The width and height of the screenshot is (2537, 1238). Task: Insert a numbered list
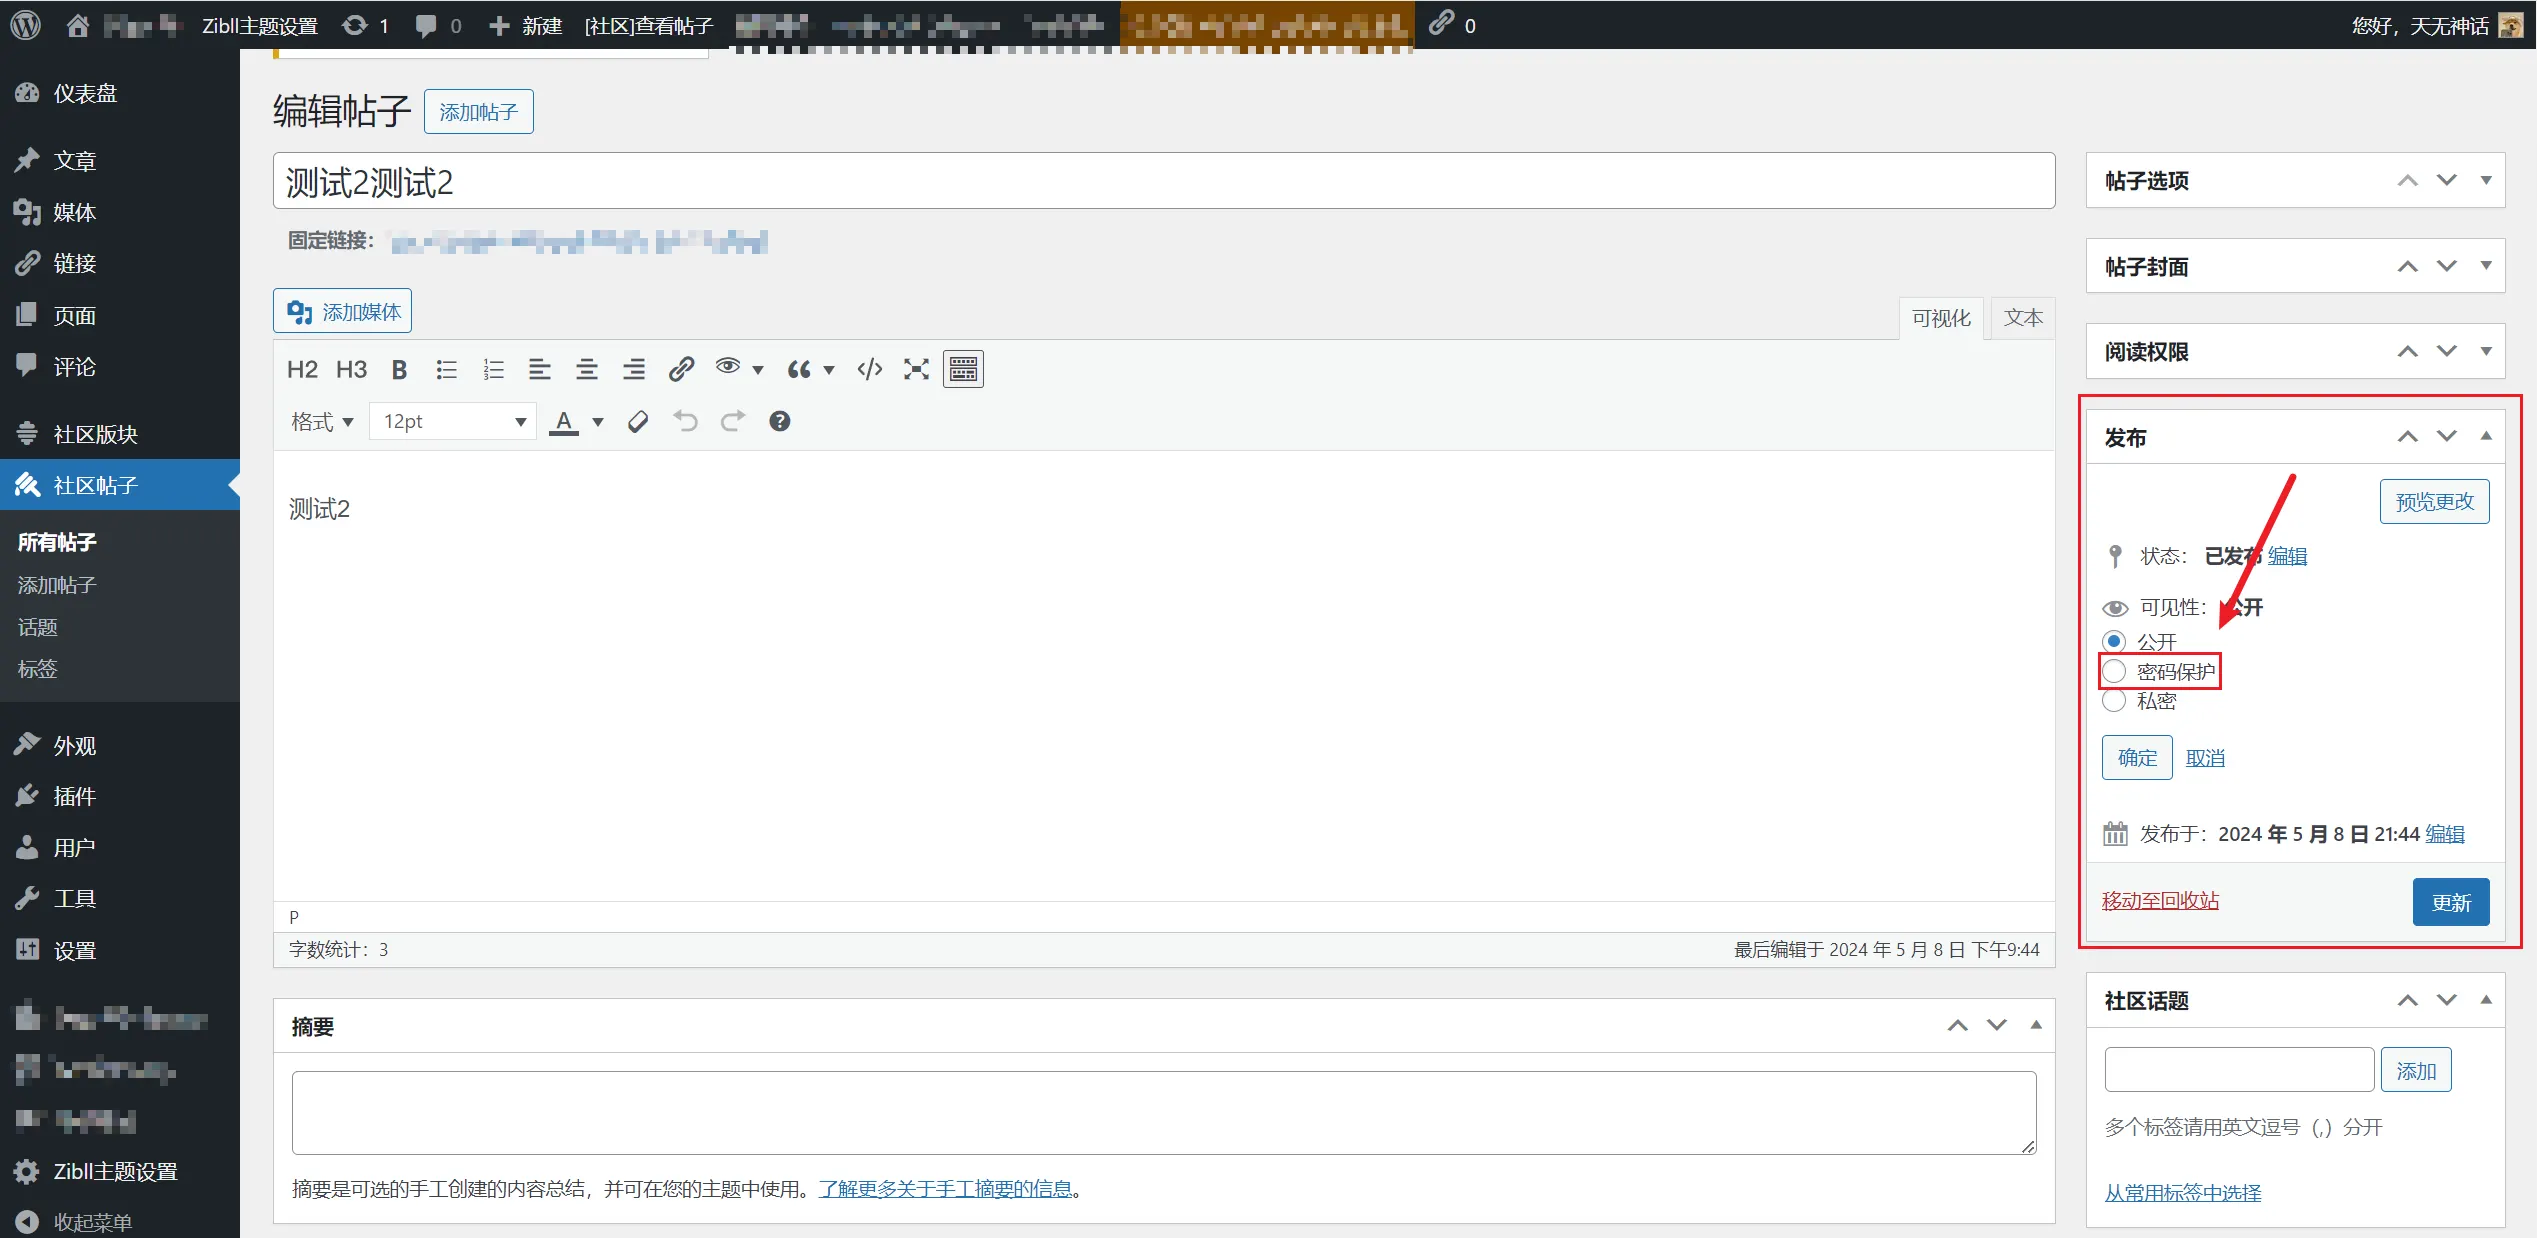(493, 370)
